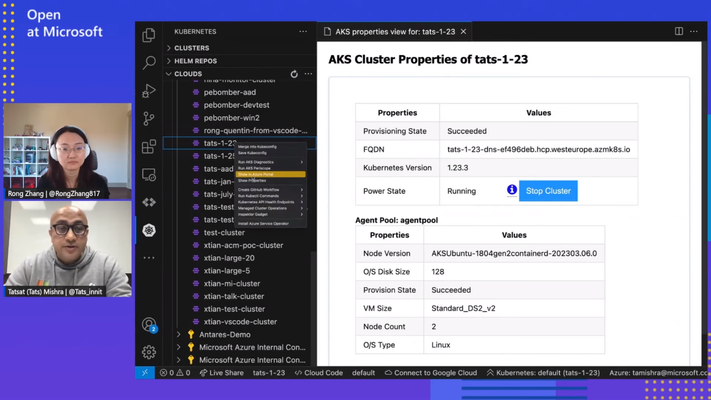Click Connect to Google Cloud
711x400 pixels.
pos(431,373)
